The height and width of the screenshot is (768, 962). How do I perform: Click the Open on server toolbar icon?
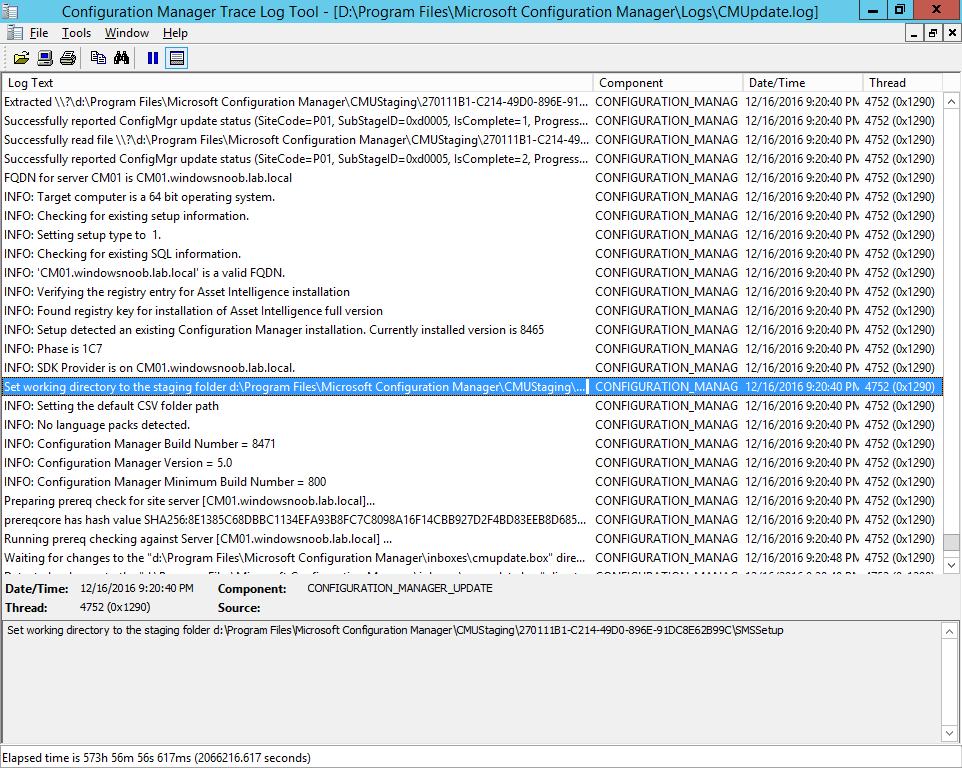click(45, 58)
